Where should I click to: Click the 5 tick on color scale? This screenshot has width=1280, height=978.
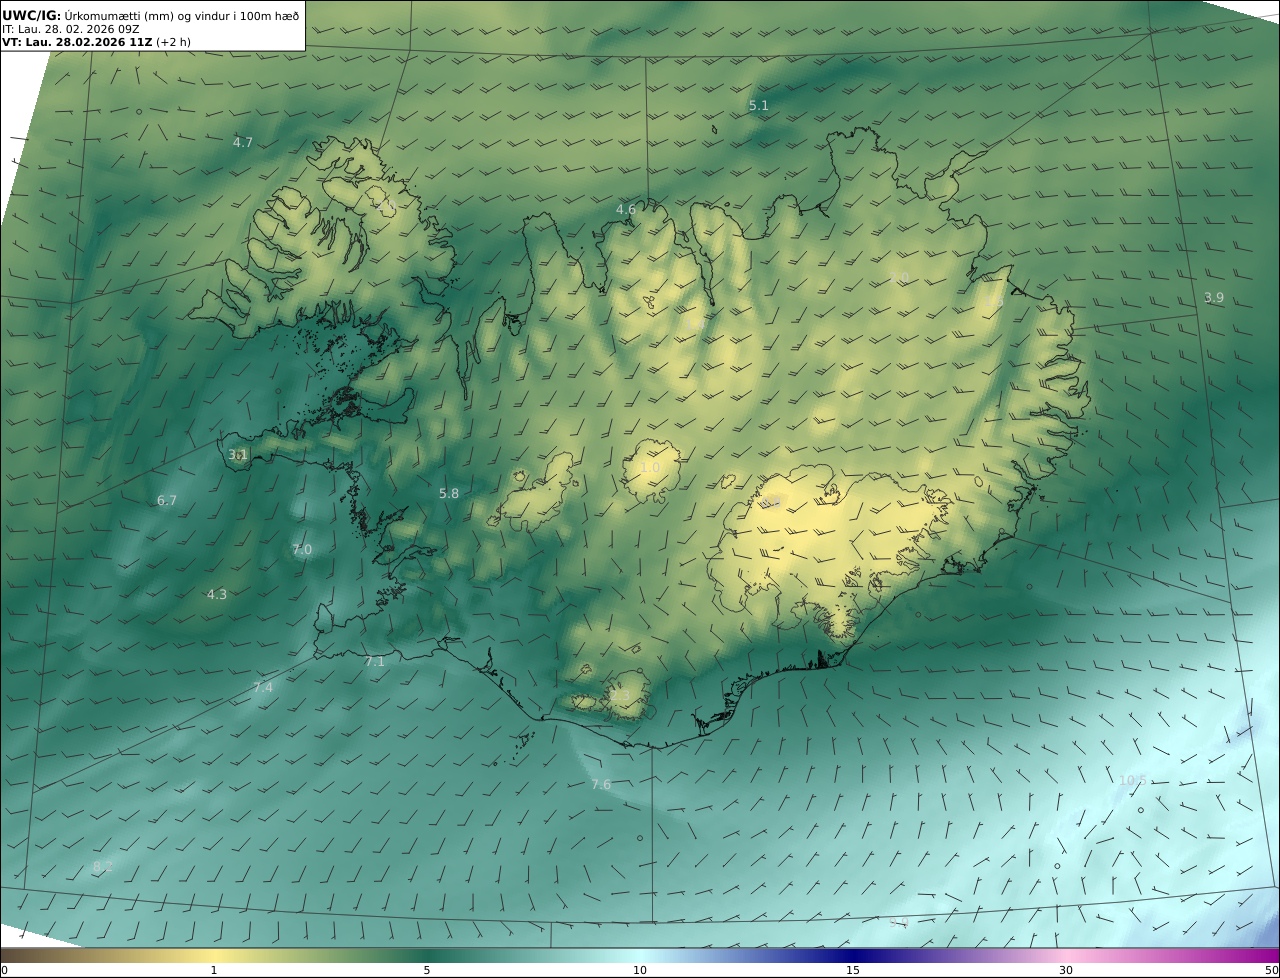427,969
